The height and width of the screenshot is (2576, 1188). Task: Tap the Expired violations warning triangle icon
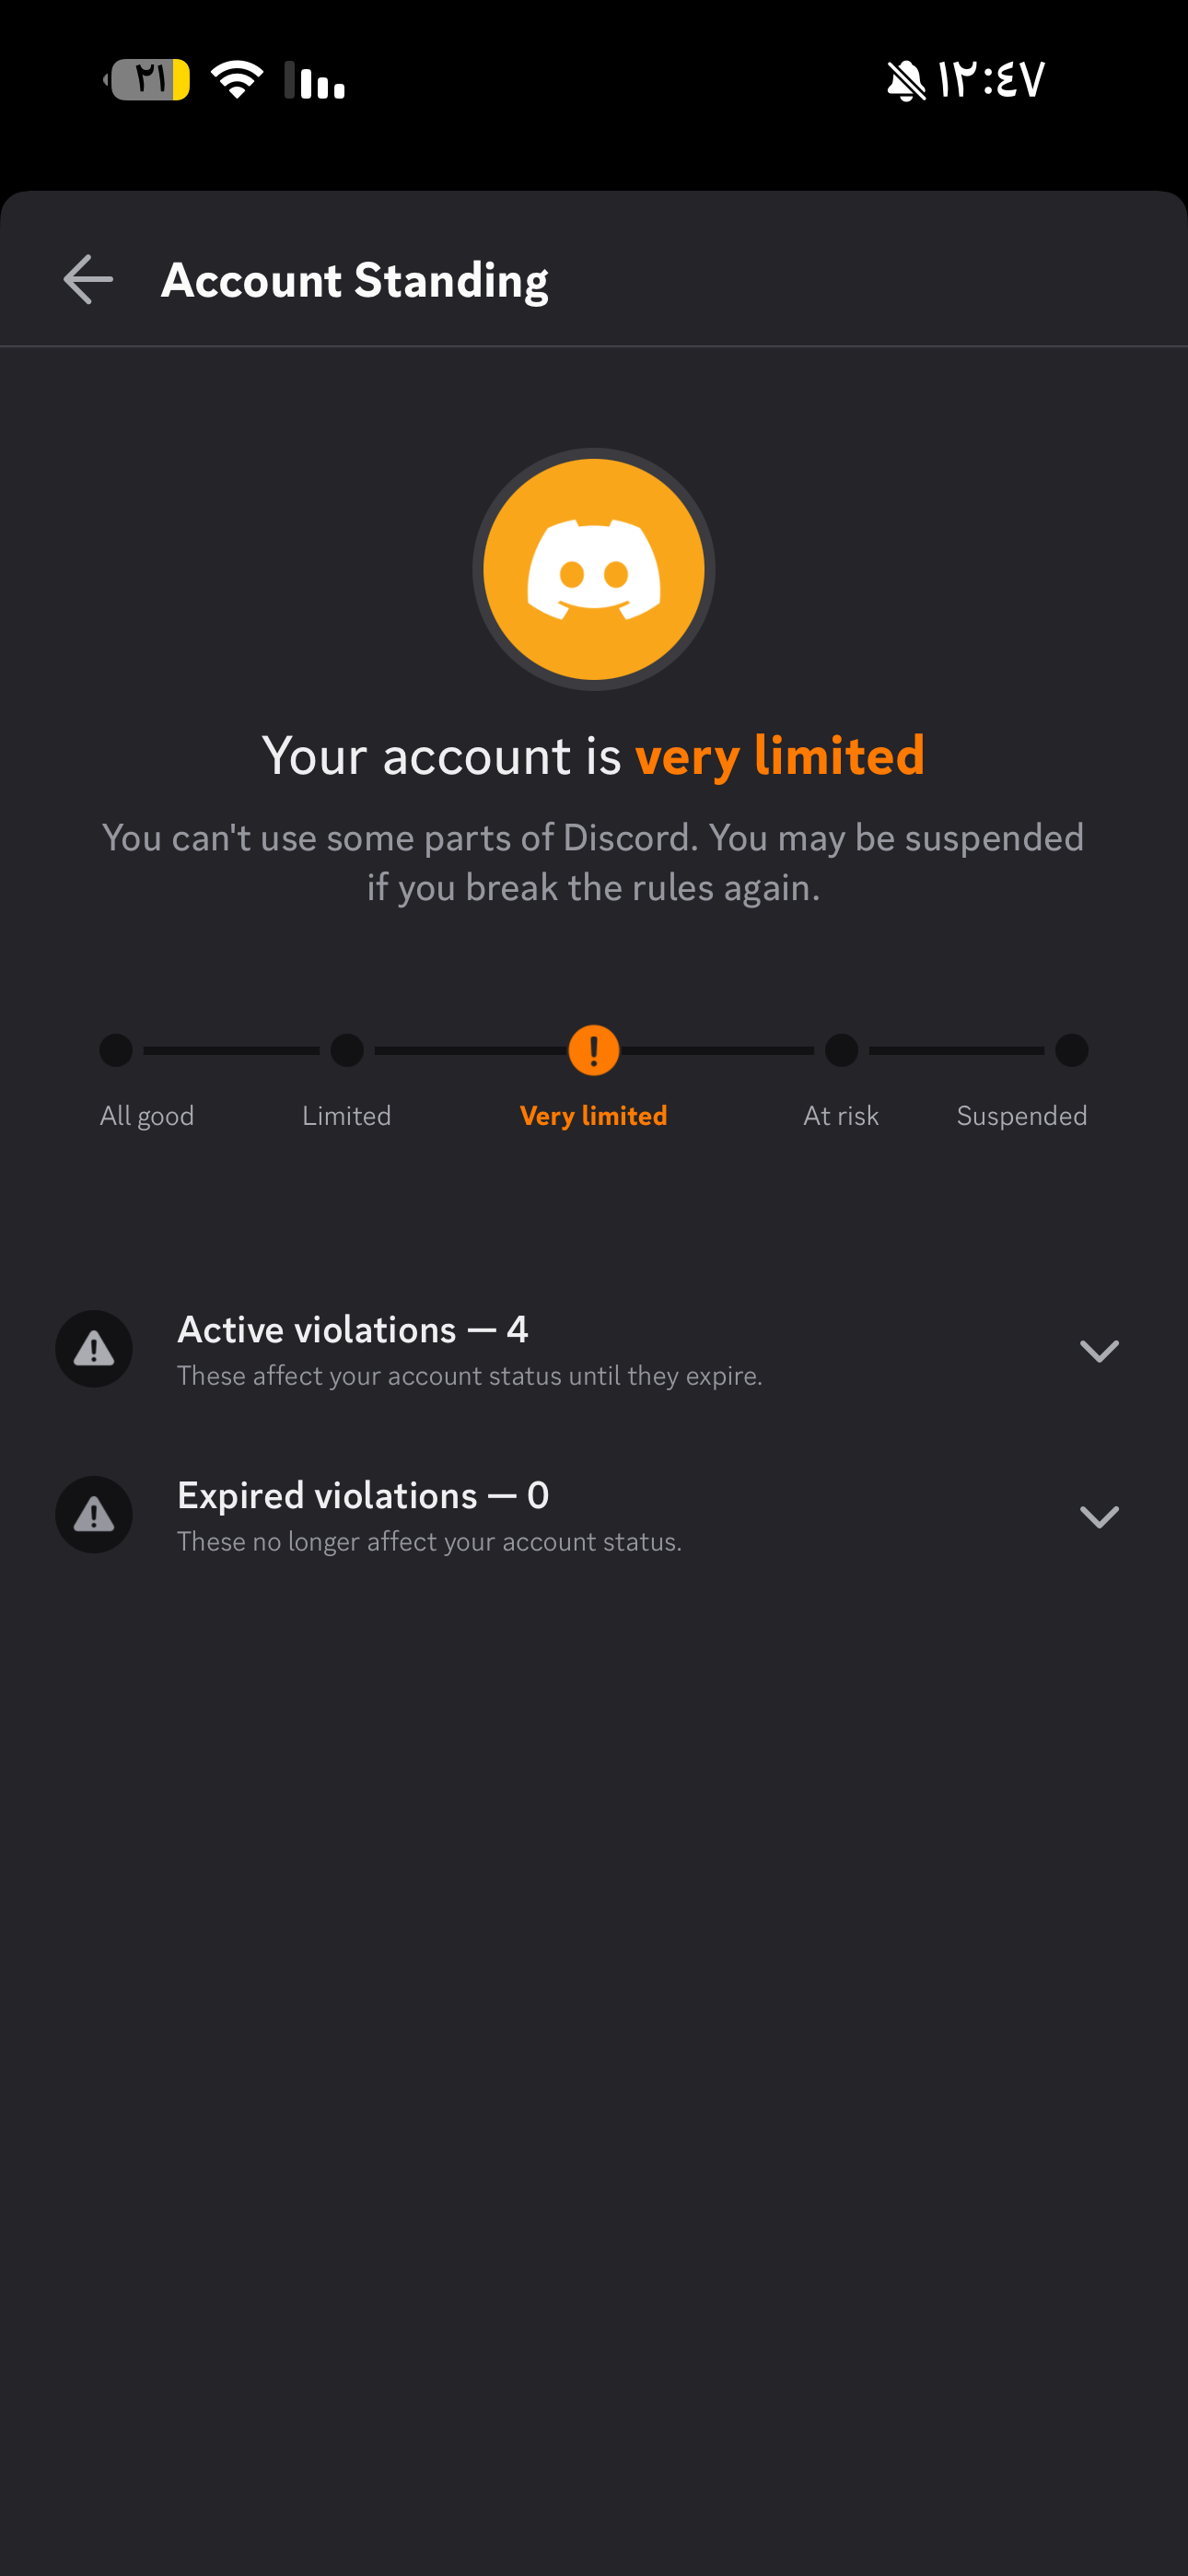point(94,1514)
